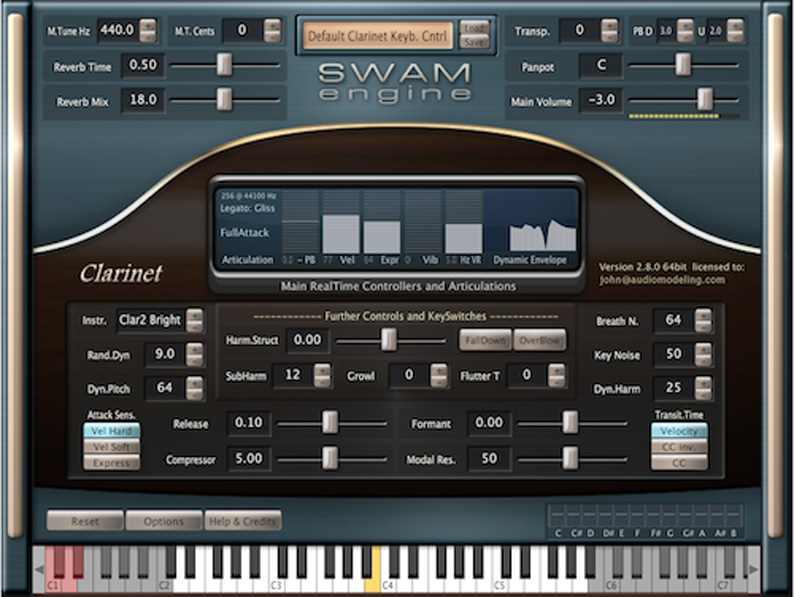Click the Compressor value 5.00
Viewport: 794px width, 597px height.
coord(249,458)
